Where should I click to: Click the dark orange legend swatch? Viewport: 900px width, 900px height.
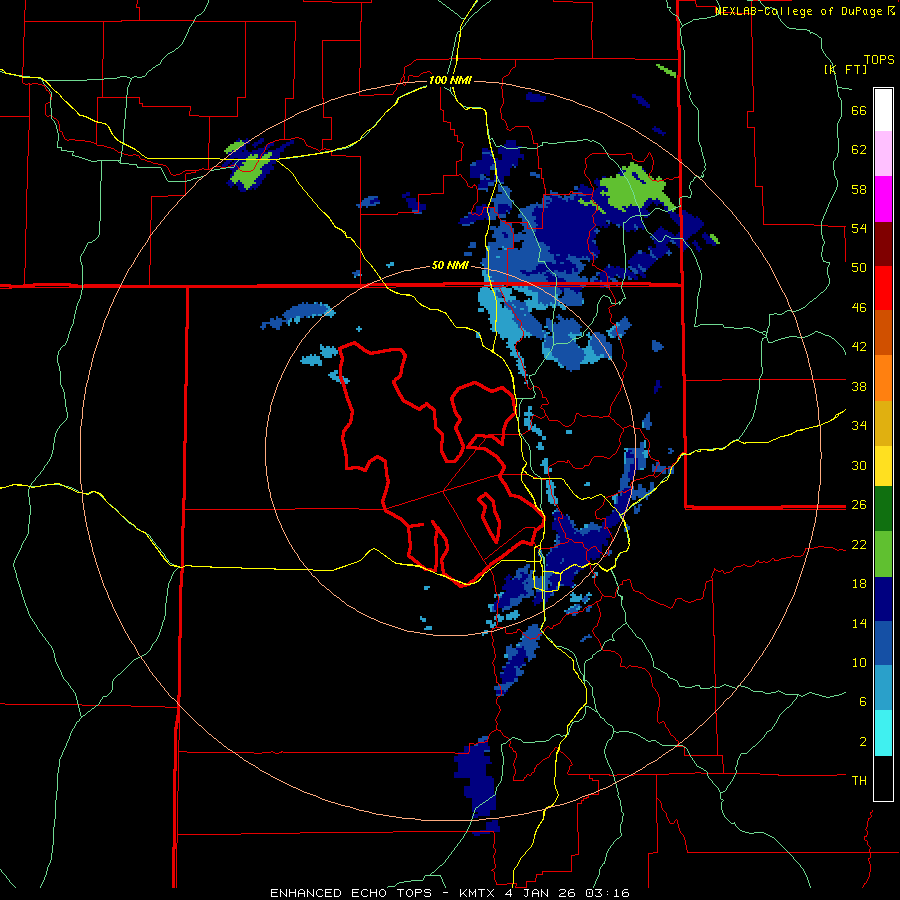[x=883, y=332]
